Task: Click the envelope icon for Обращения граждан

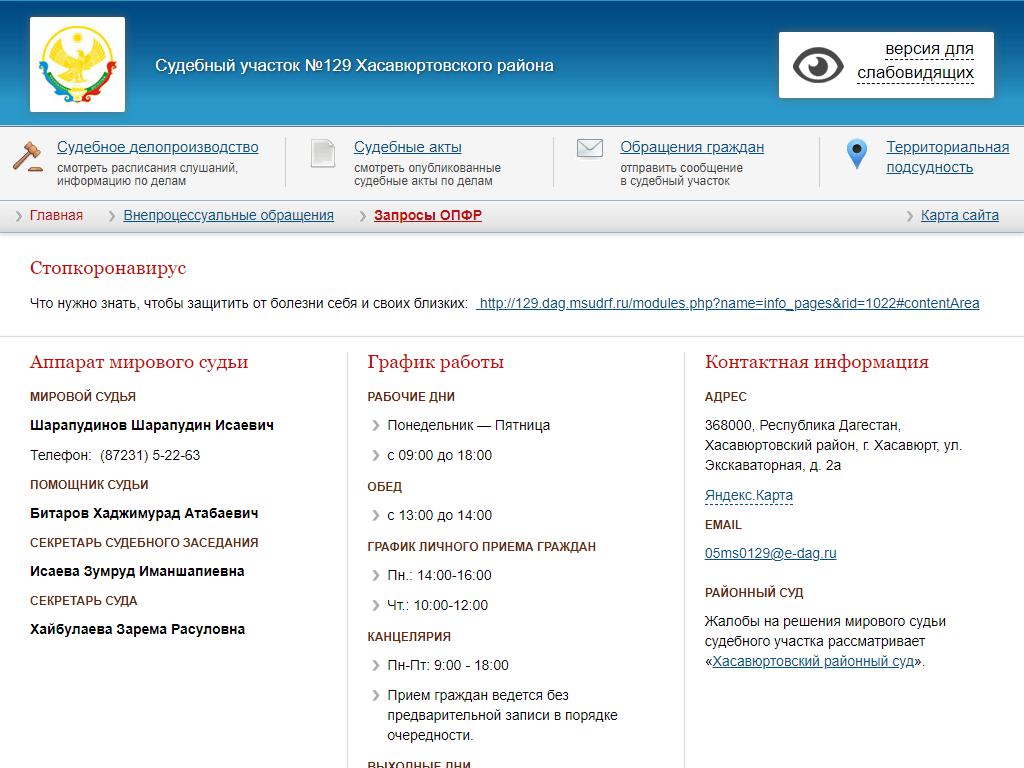Action: pos(590,149)
